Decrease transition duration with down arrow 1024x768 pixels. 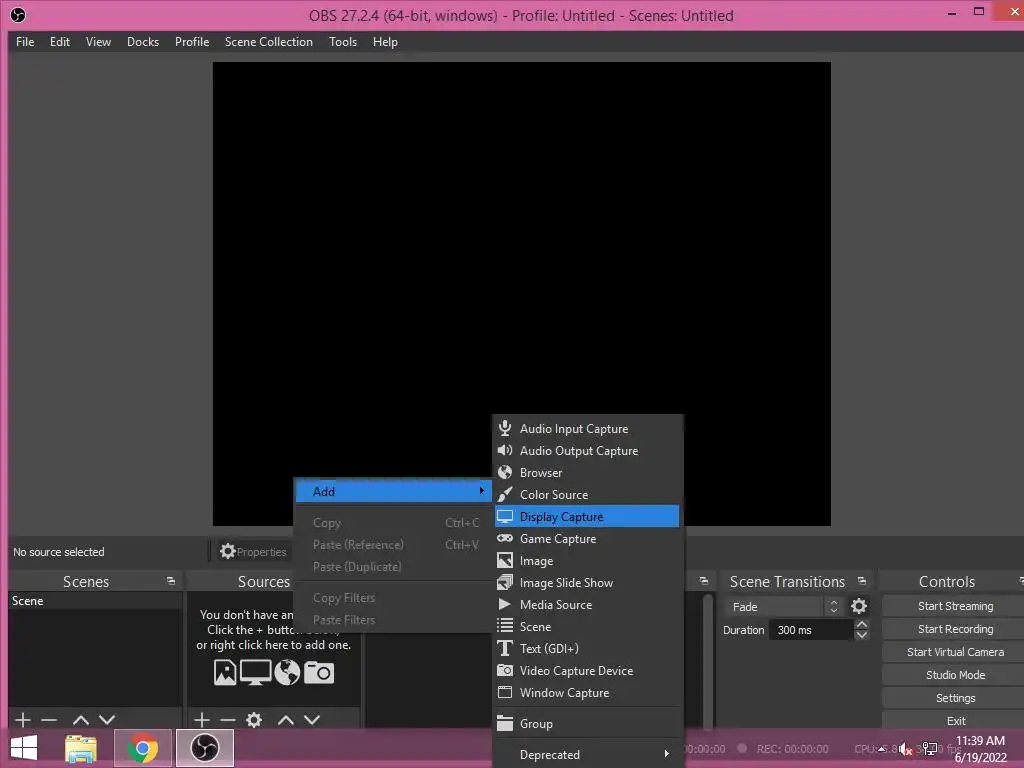click(x=861, y=635)
